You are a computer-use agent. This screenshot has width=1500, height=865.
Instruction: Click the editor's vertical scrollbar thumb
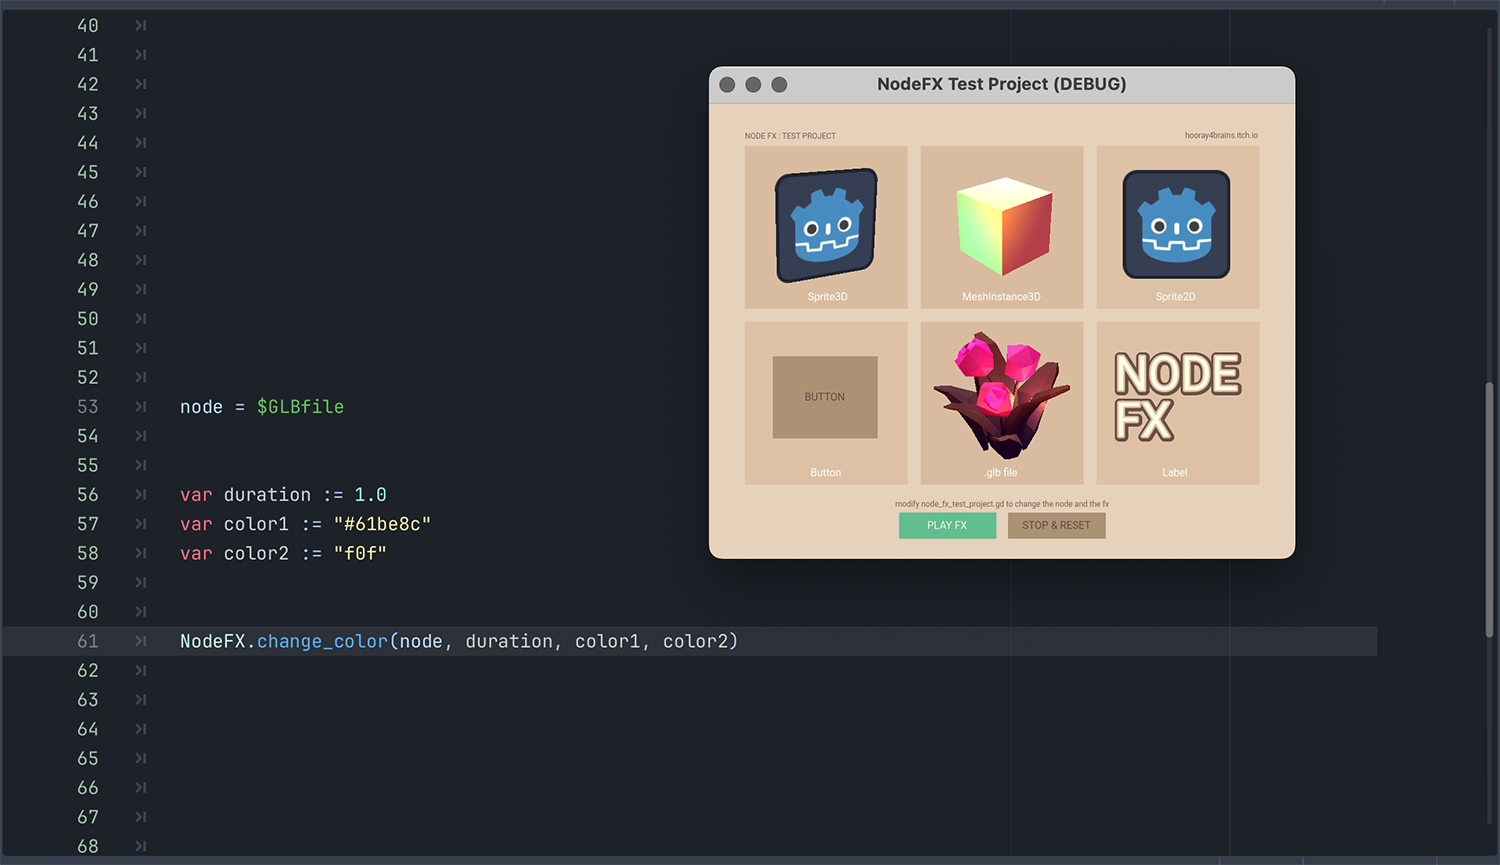[x=1489, y=510]
